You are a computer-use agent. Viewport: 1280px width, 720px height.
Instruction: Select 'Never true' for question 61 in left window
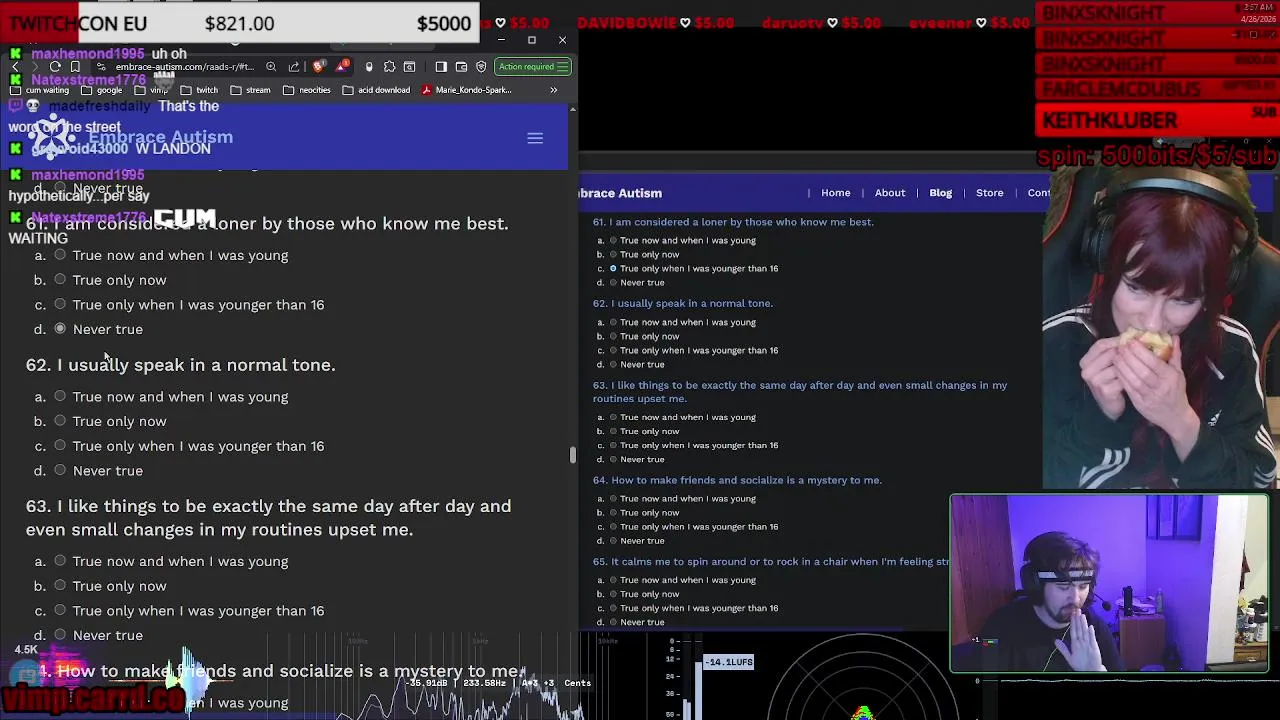60,329
